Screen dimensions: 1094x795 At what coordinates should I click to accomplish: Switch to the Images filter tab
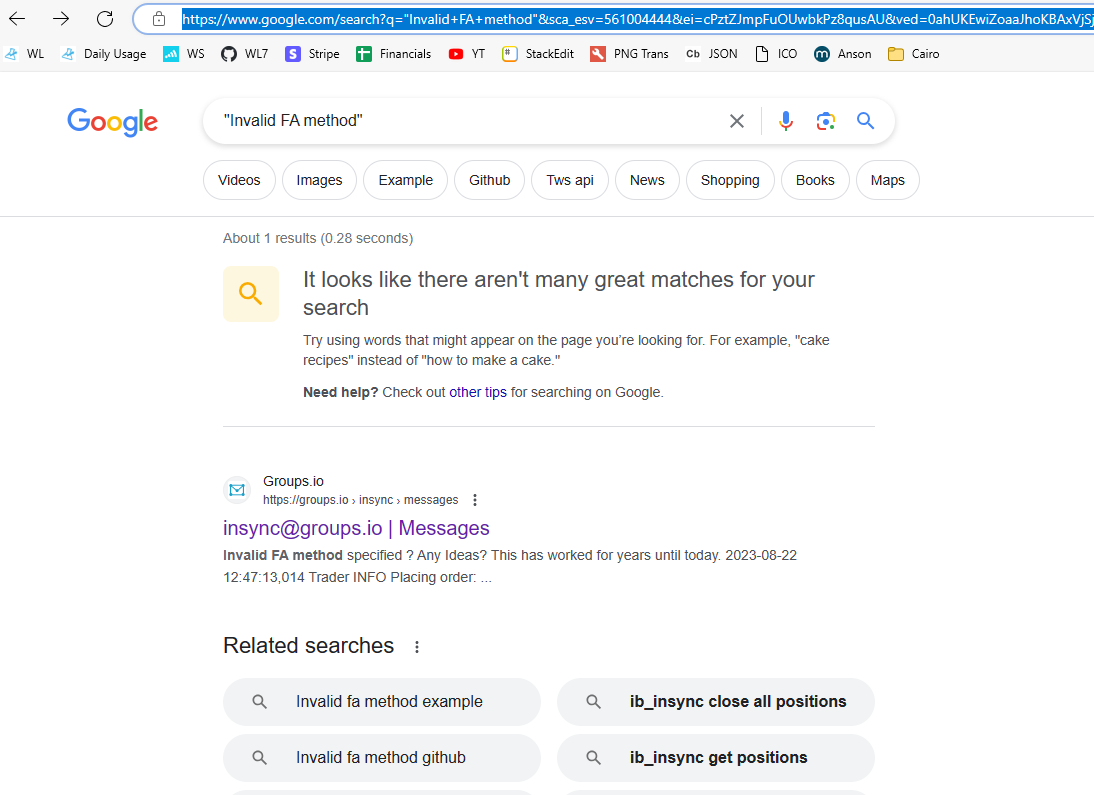pyautogui.click(x=319, y=180)
